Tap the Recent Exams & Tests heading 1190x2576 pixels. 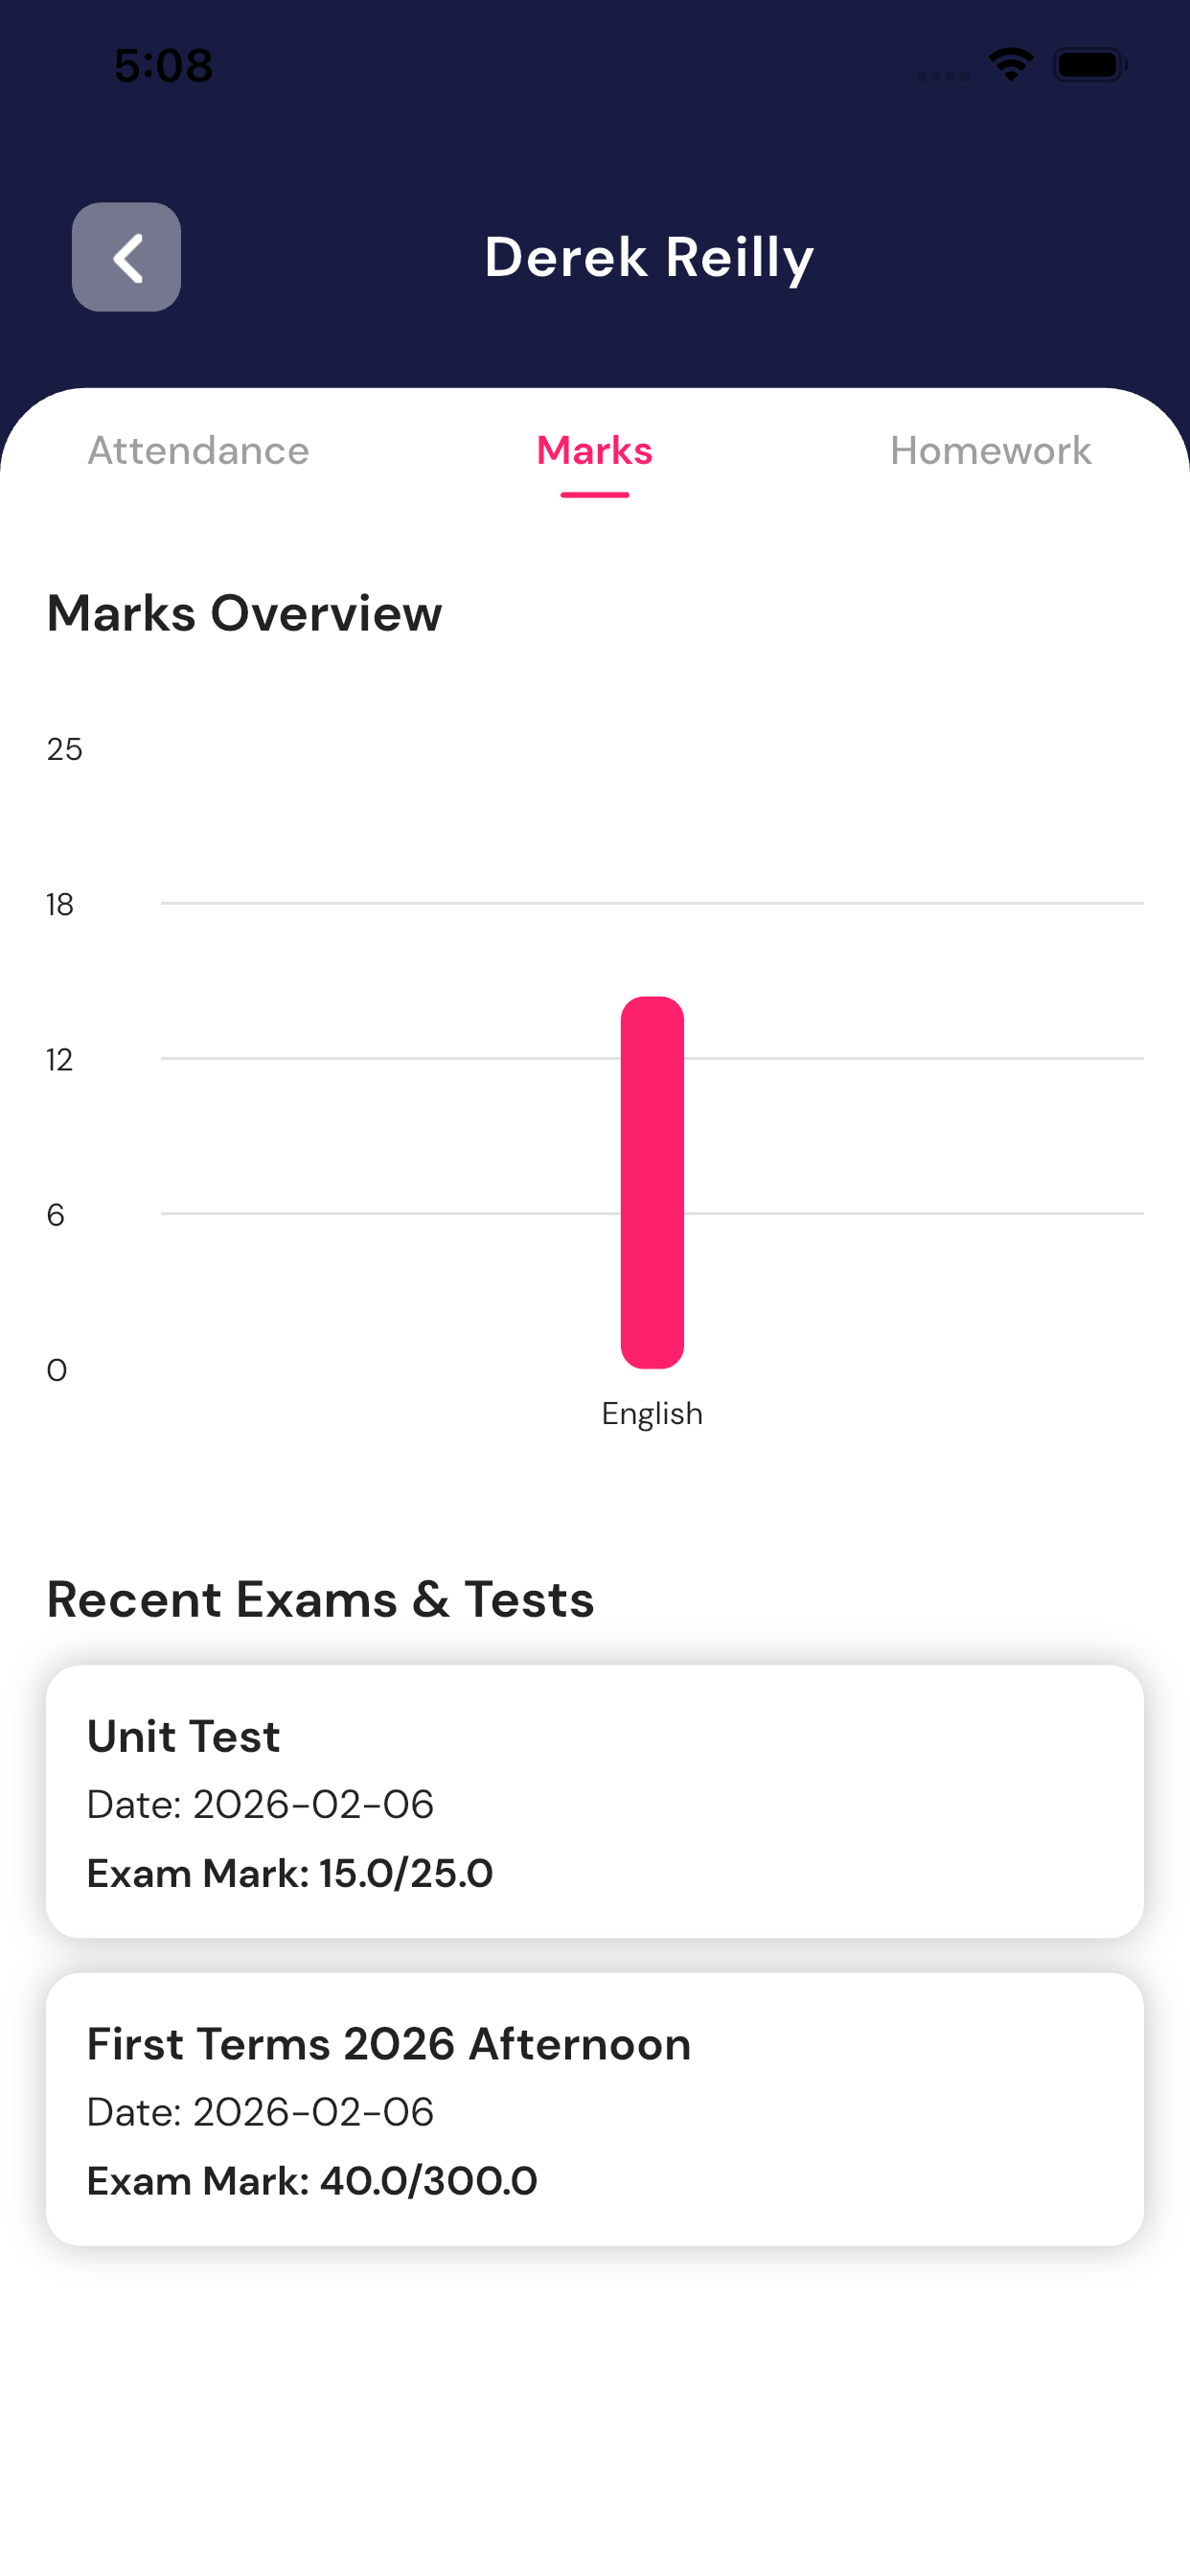pos(320,1599)
